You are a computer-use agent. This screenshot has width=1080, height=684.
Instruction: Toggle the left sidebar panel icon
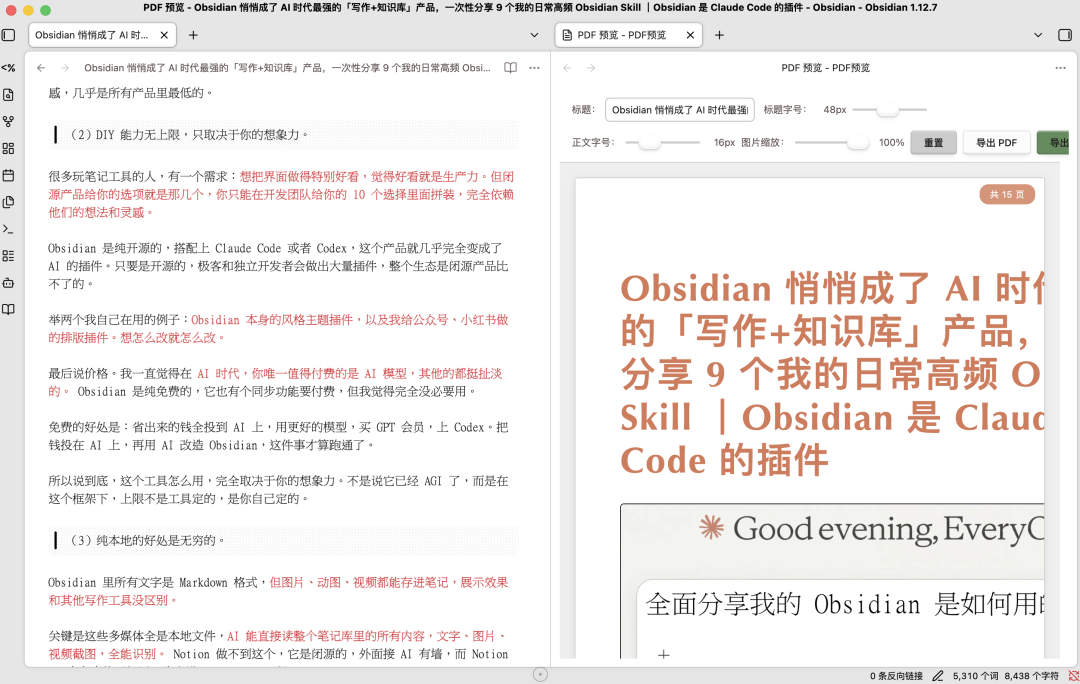click(8, 35)
